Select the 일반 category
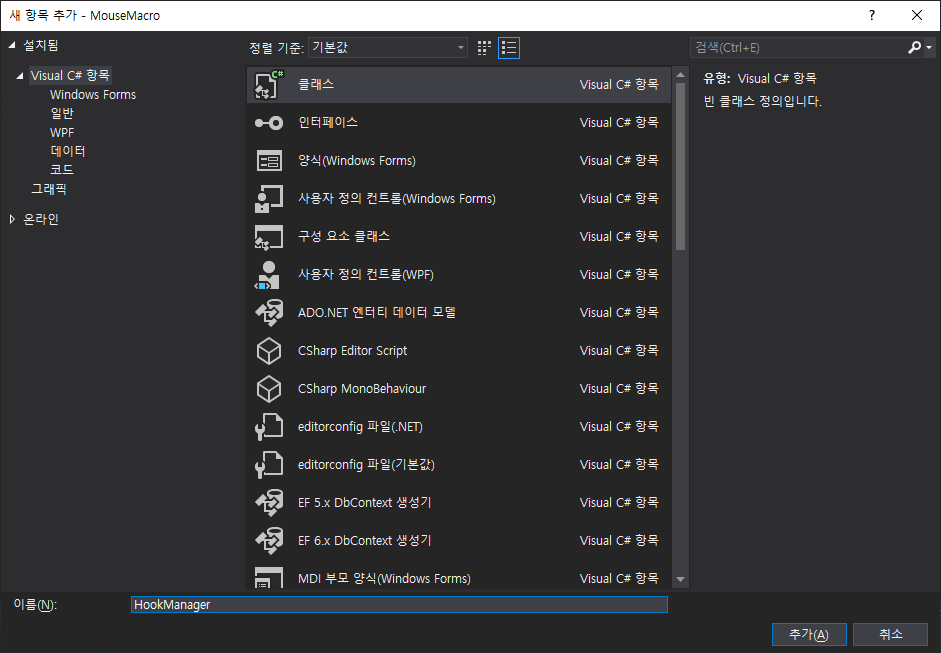This screenshot has height=653, width=941. [62, 113]
